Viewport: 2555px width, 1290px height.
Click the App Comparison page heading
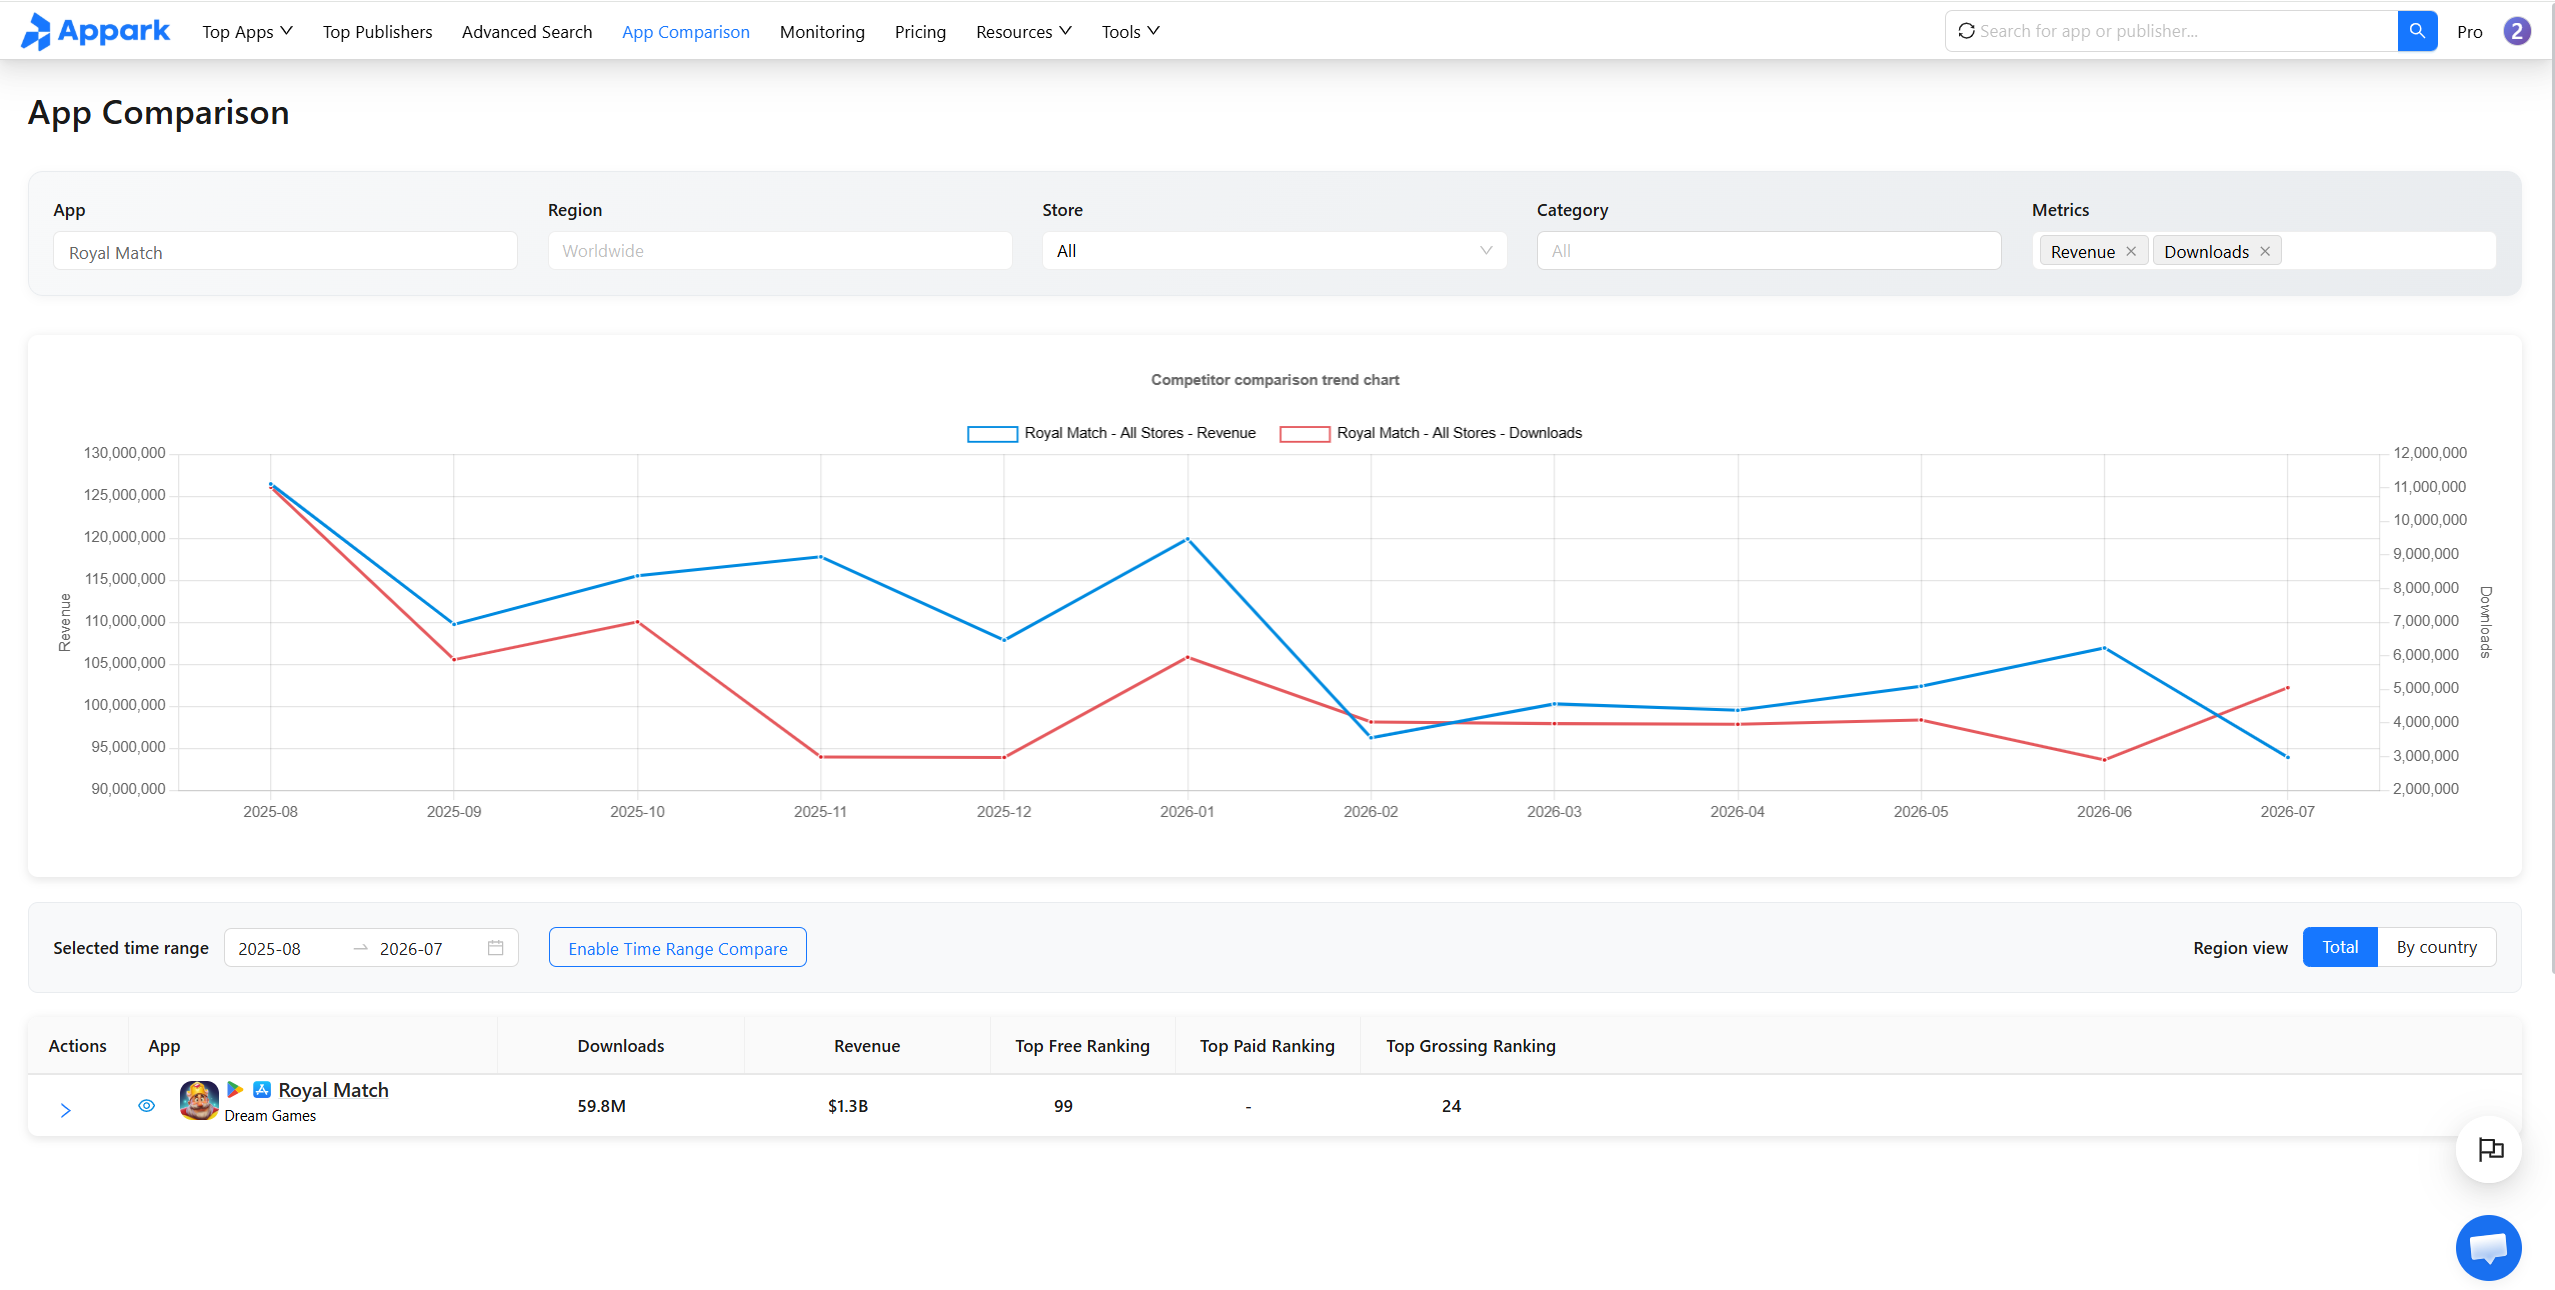pyautogui.click(x=159, y=113)
